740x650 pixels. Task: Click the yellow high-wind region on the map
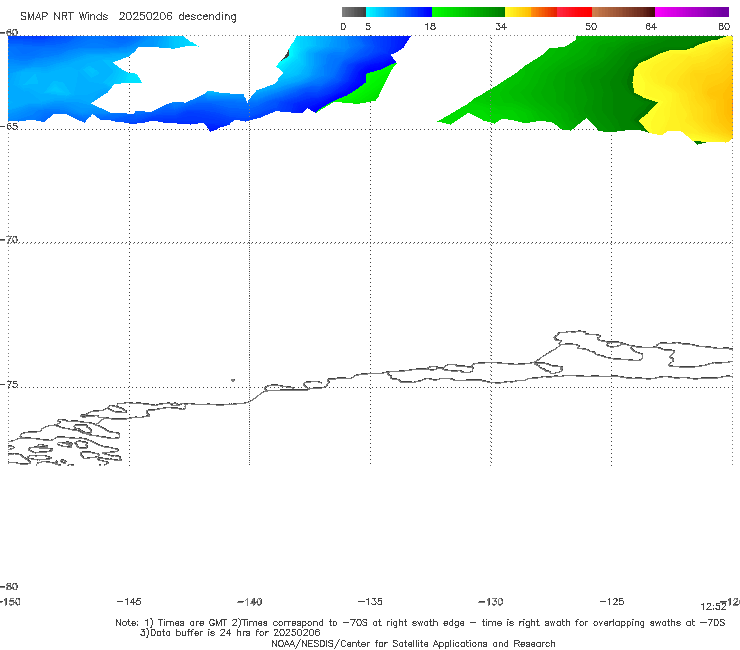689,90
